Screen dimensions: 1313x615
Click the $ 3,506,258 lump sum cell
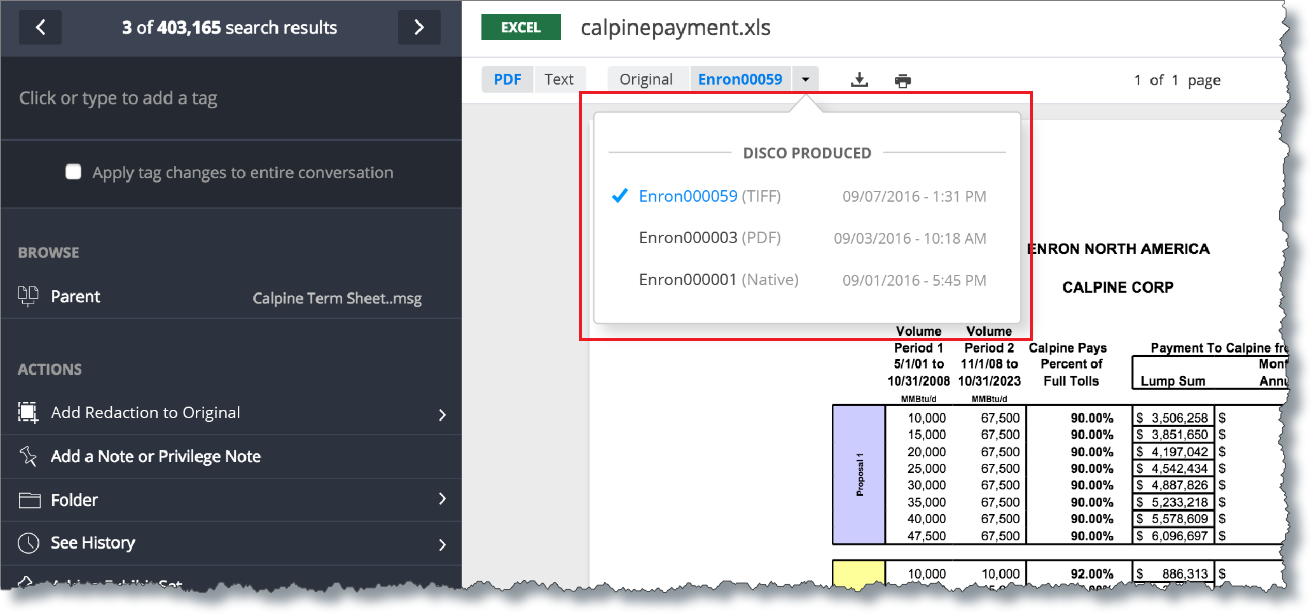click(x=1172, y=418)
